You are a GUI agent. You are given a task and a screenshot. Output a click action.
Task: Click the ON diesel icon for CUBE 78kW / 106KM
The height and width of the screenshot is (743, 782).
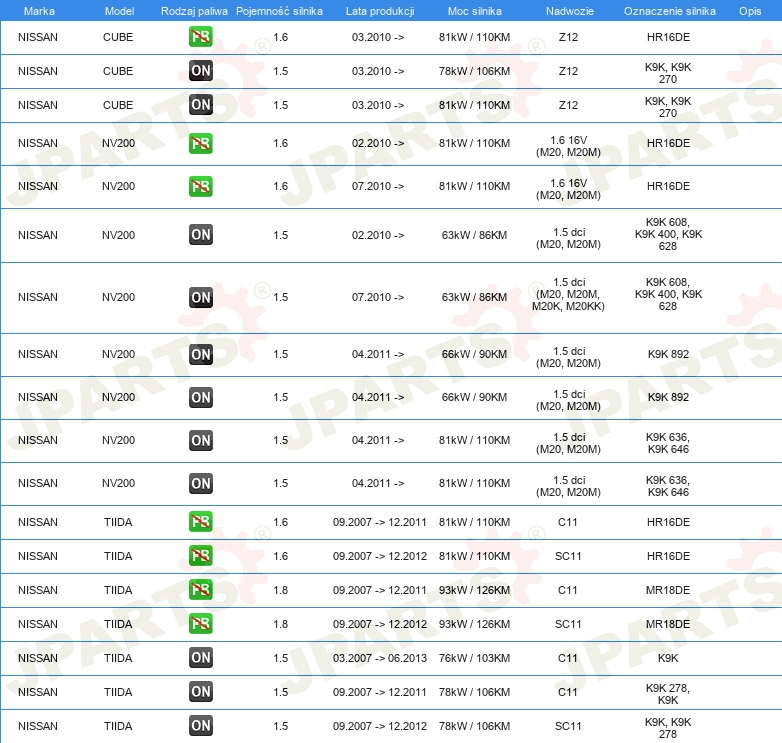point(200,71)
